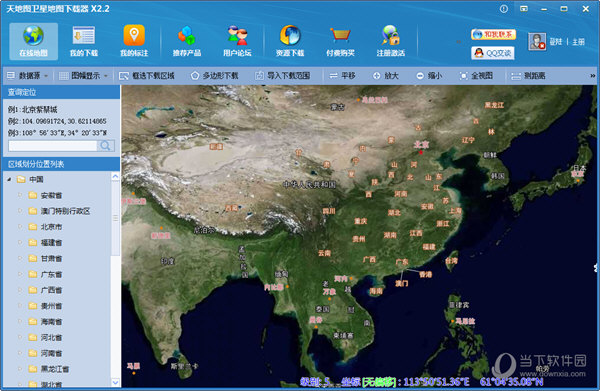Expand the 河南省 tree node
This screenshot has width=600, height=391.
(20, 353)
